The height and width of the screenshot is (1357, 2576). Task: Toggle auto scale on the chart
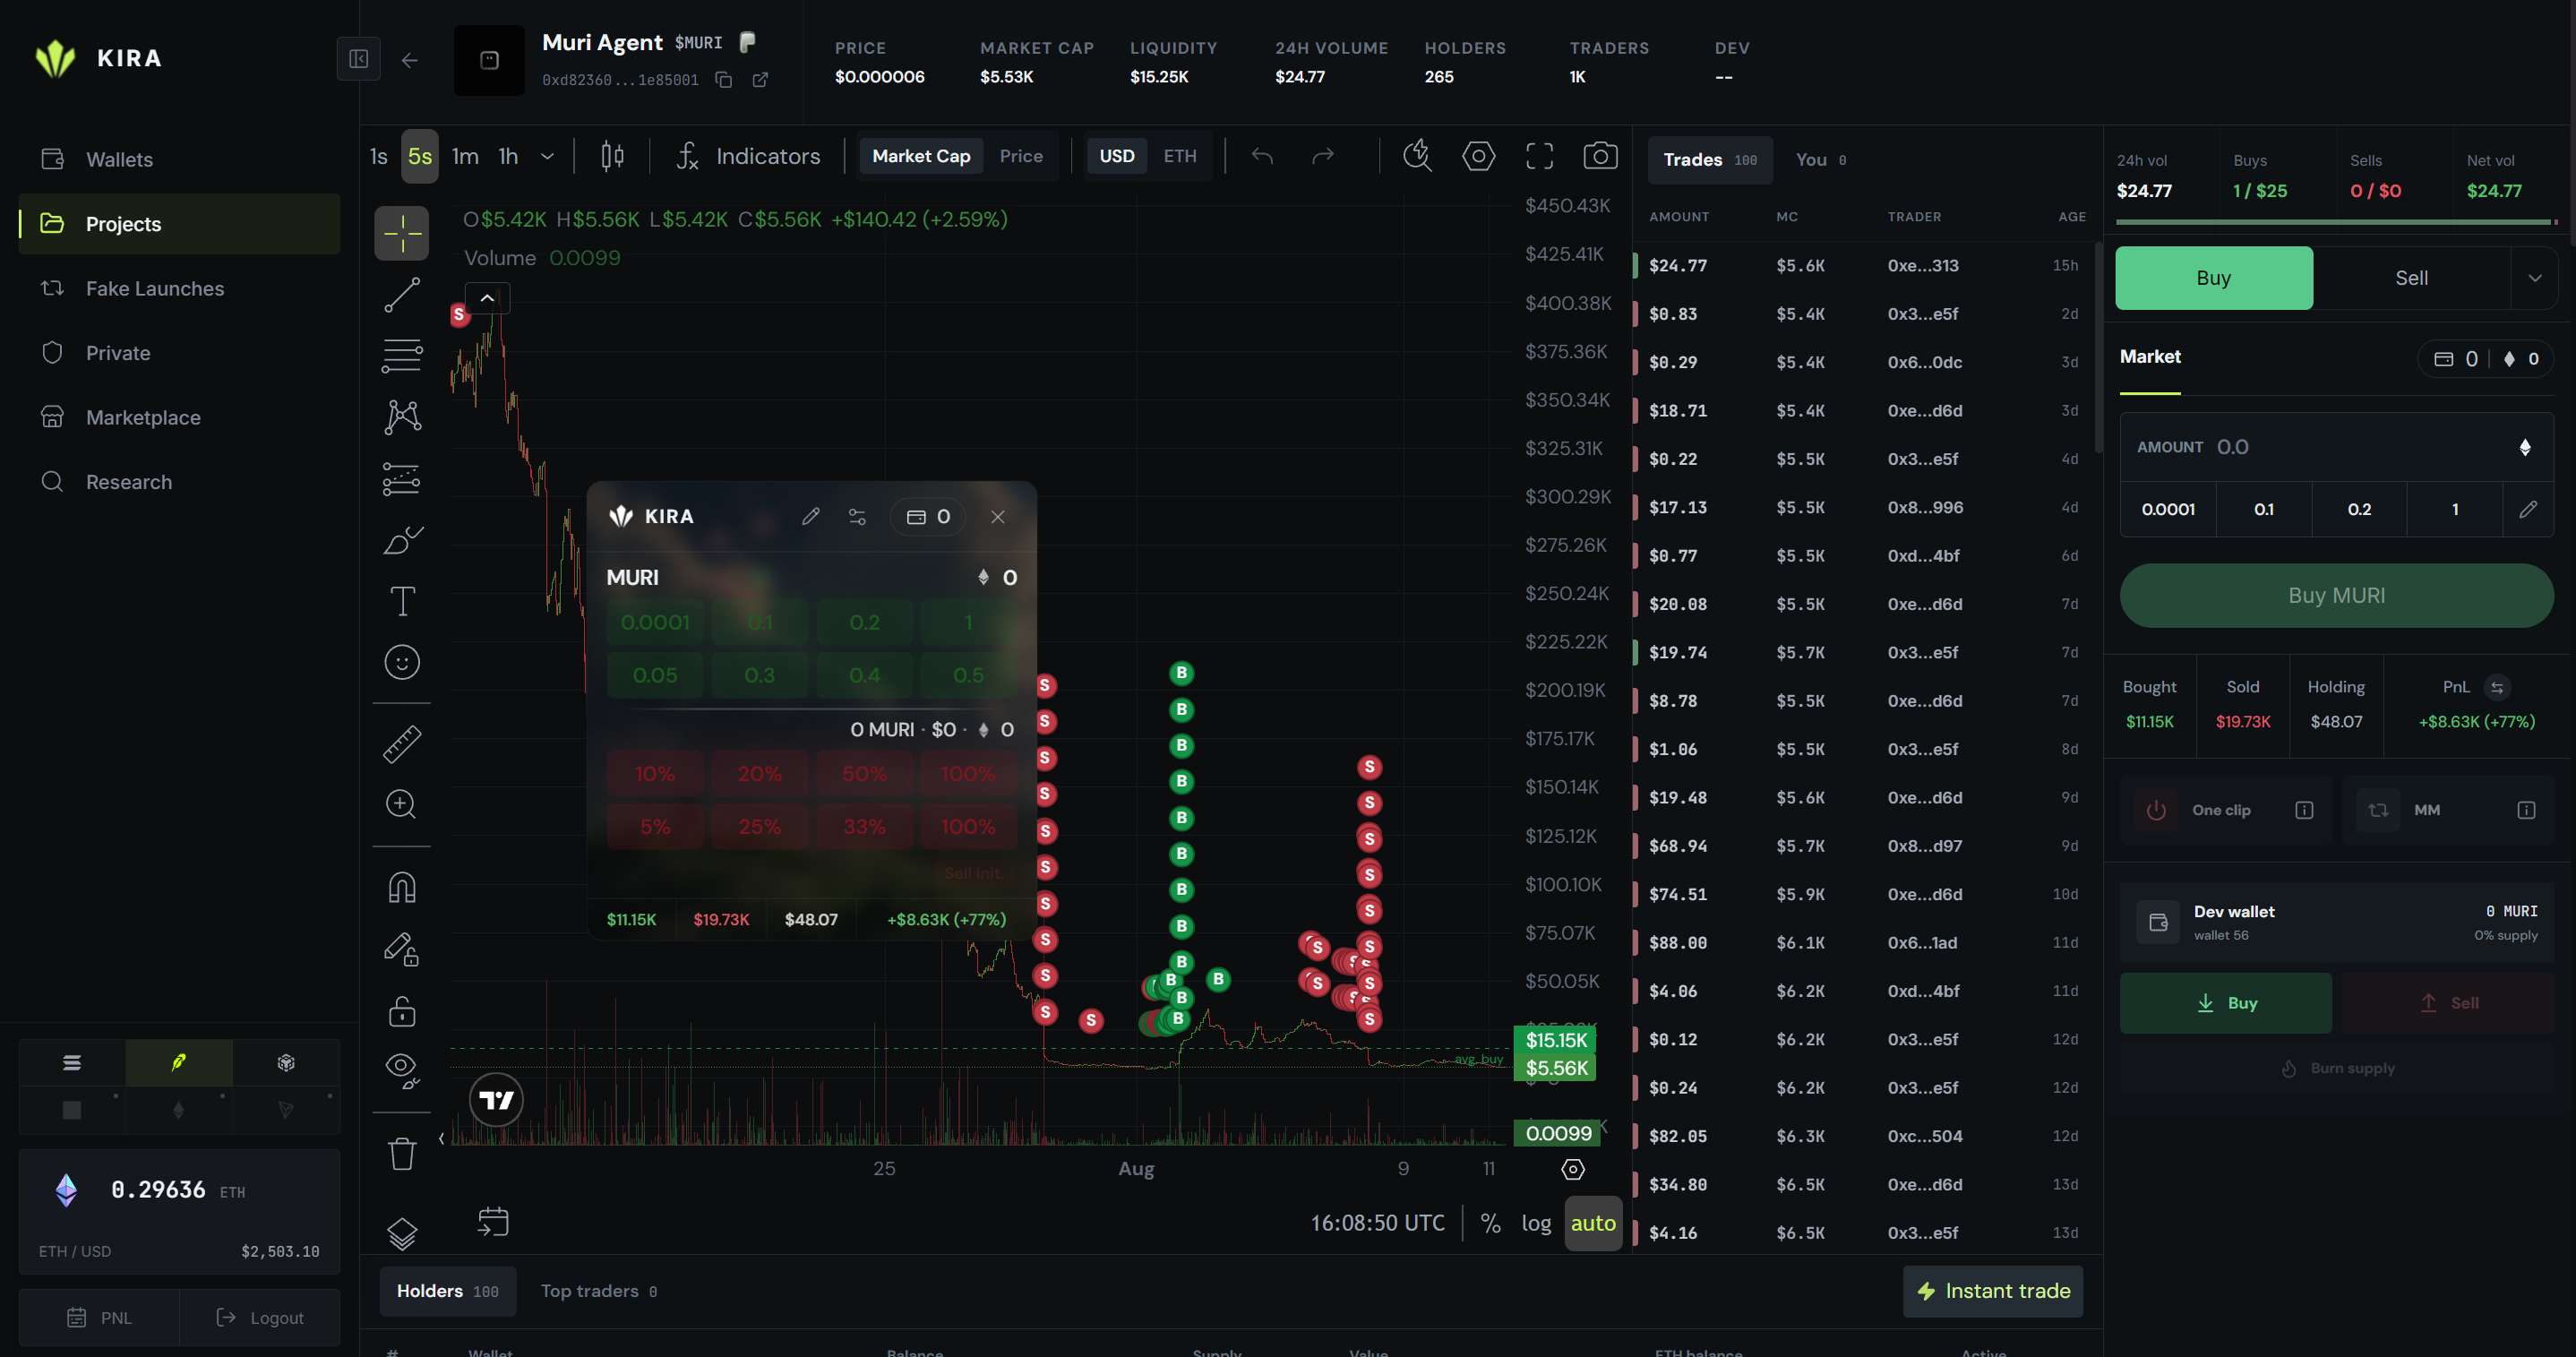pos(1593,1223)
